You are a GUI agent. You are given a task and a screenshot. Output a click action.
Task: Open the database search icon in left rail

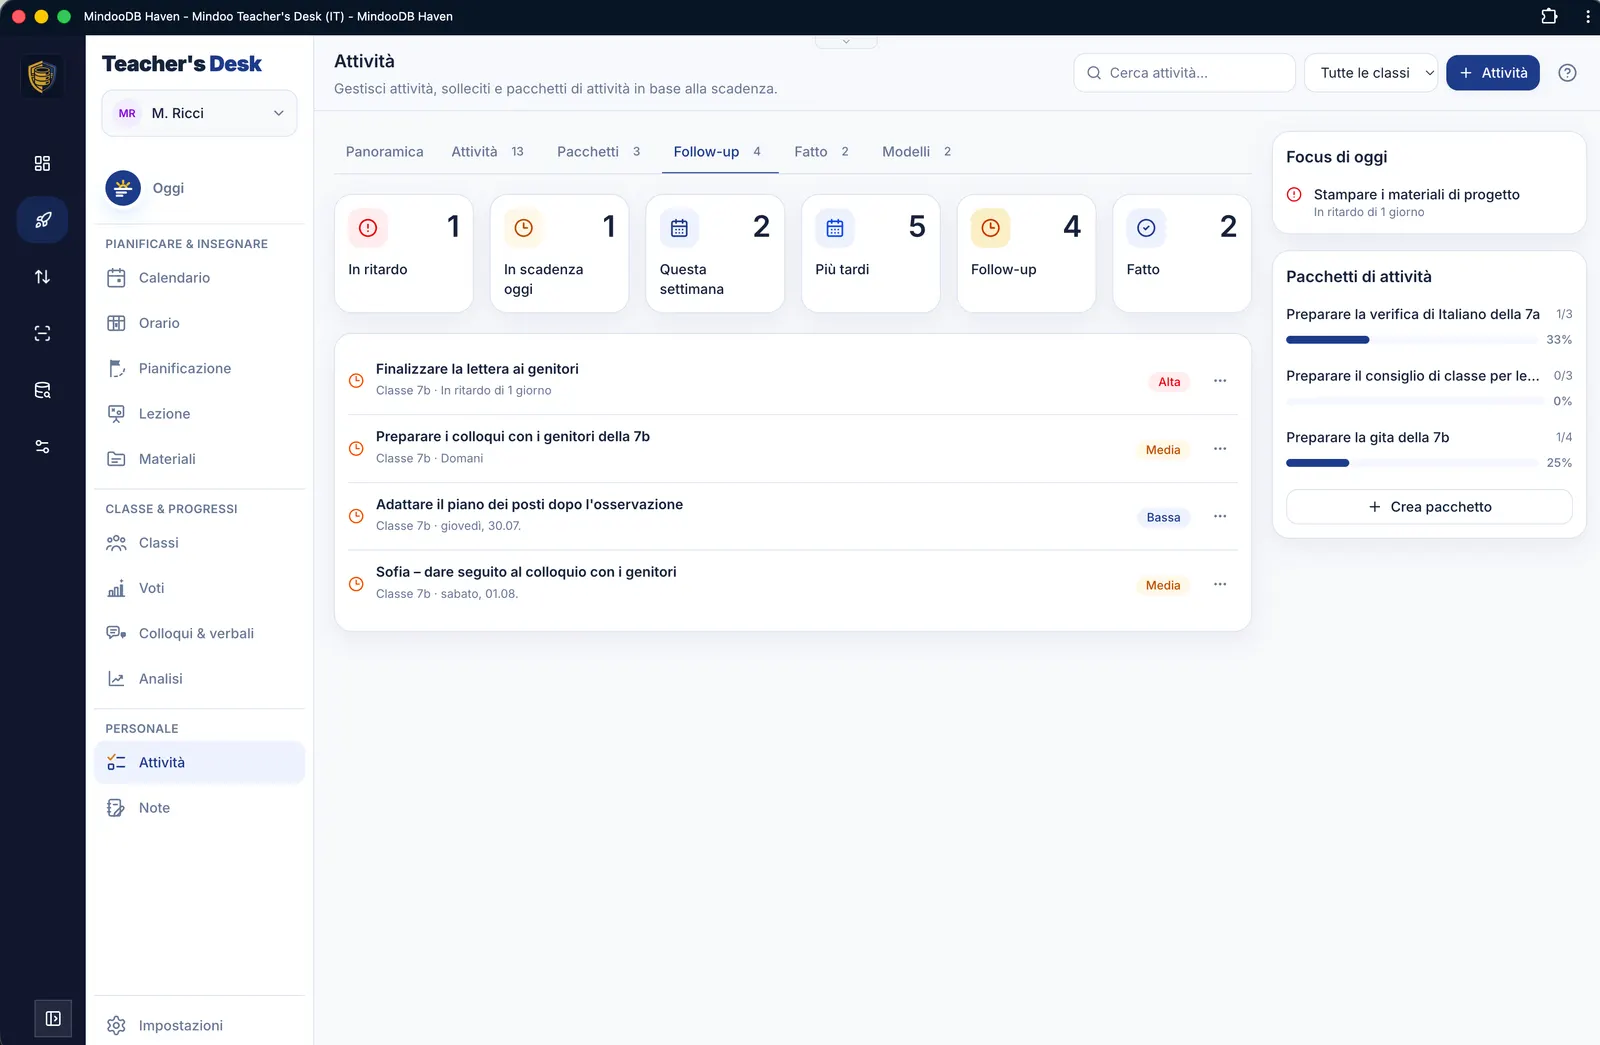[x=42, y=390]
